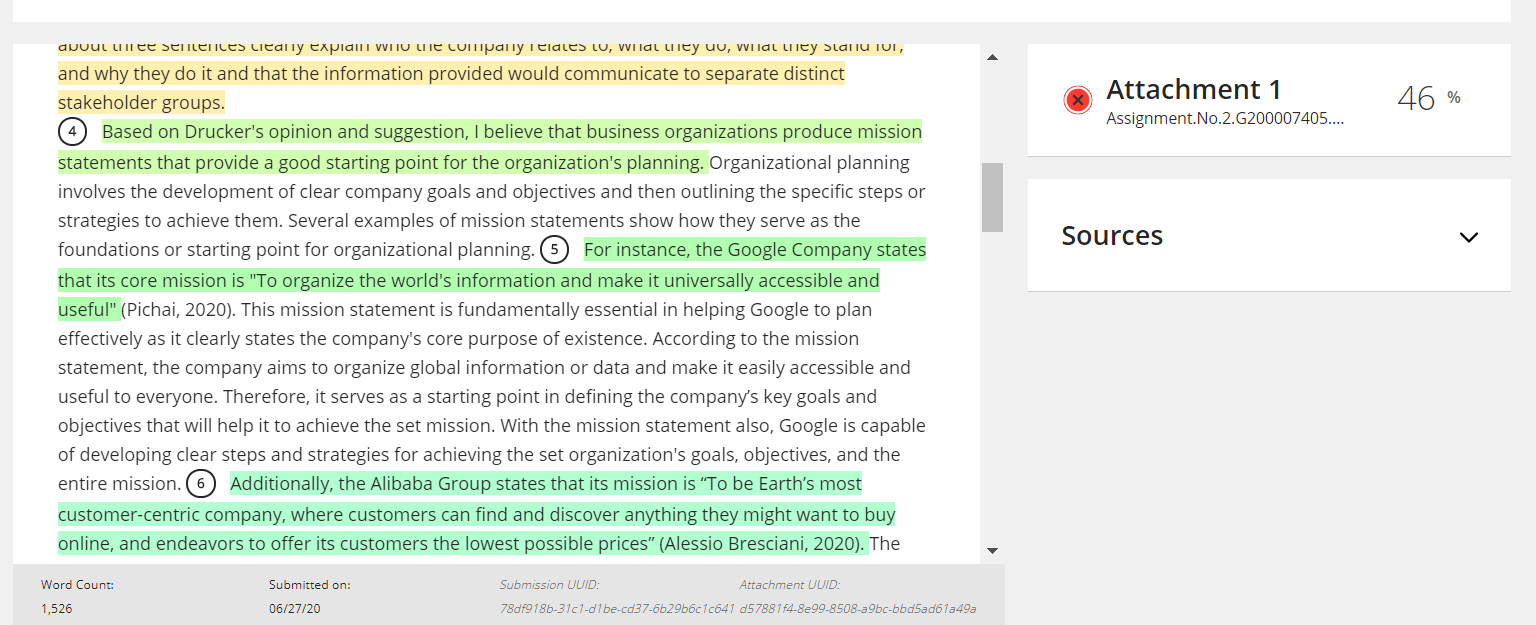Click the Sources section title

tap(1112, 235)
